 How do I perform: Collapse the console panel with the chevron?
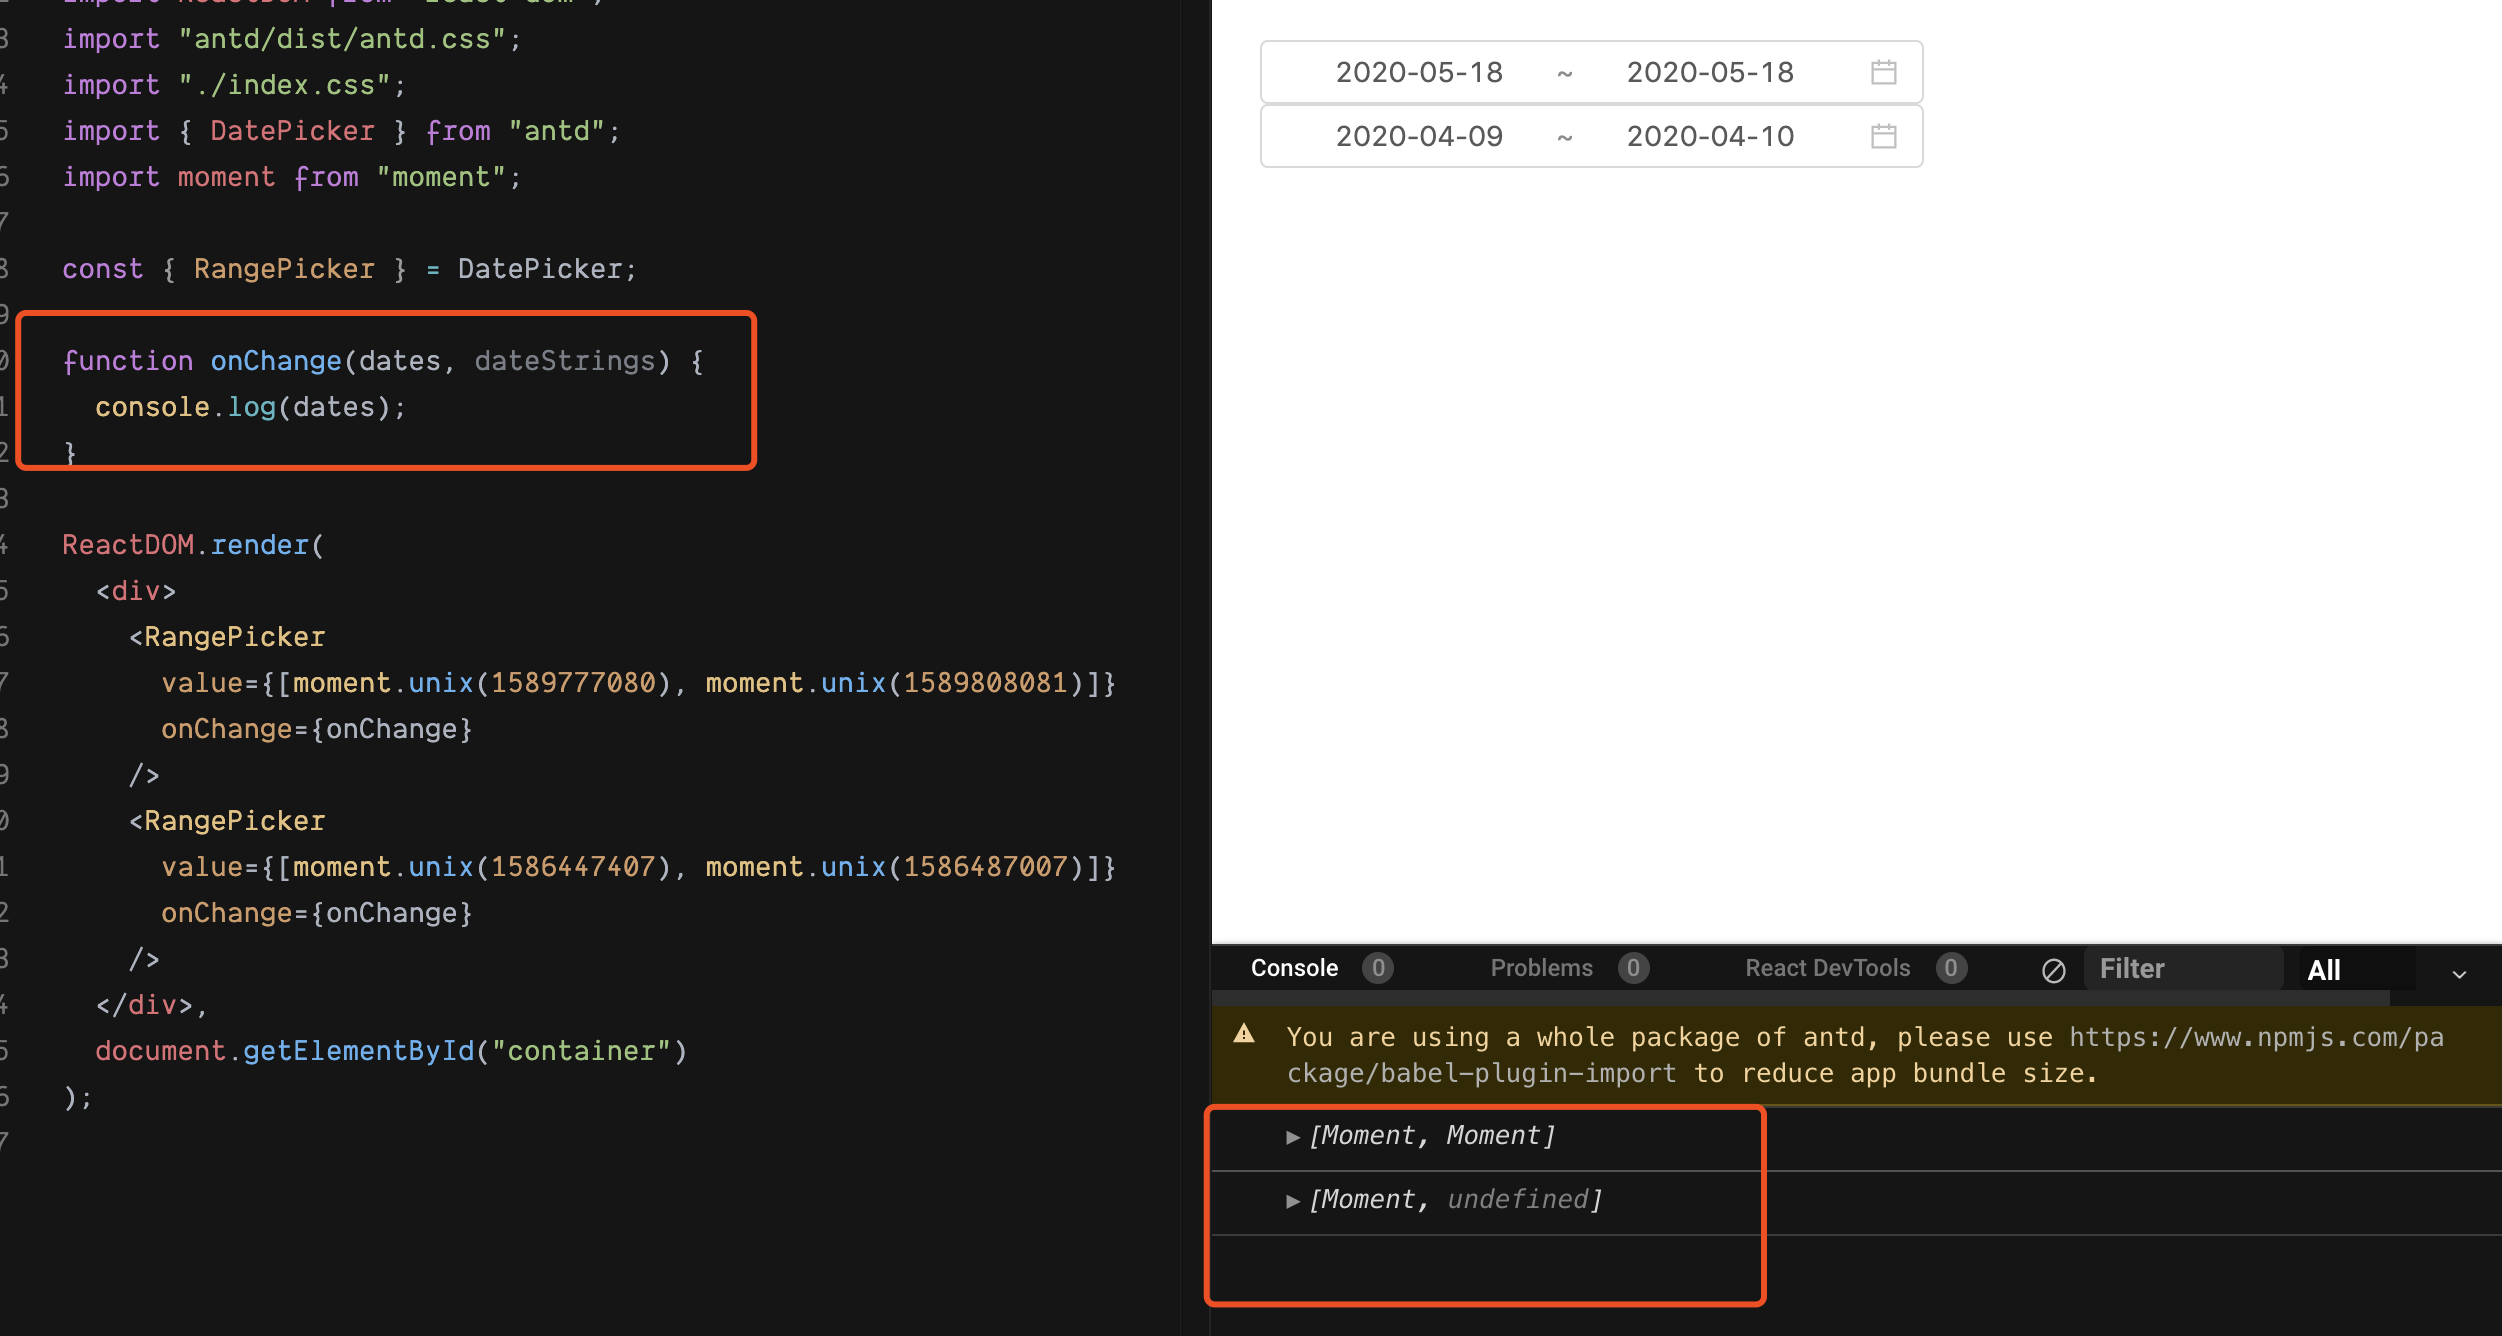click(x=2459, y=973)
